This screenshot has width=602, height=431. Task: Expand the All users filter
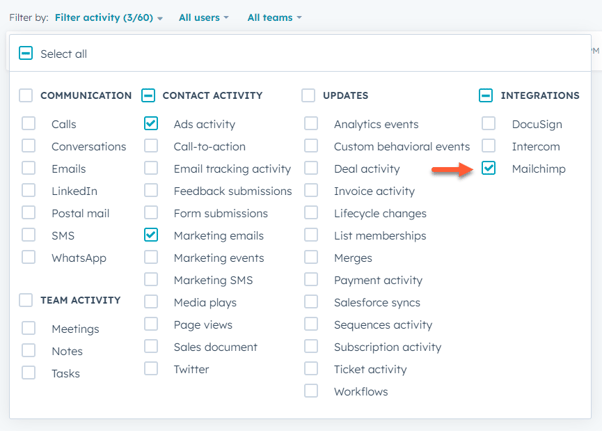203,17
